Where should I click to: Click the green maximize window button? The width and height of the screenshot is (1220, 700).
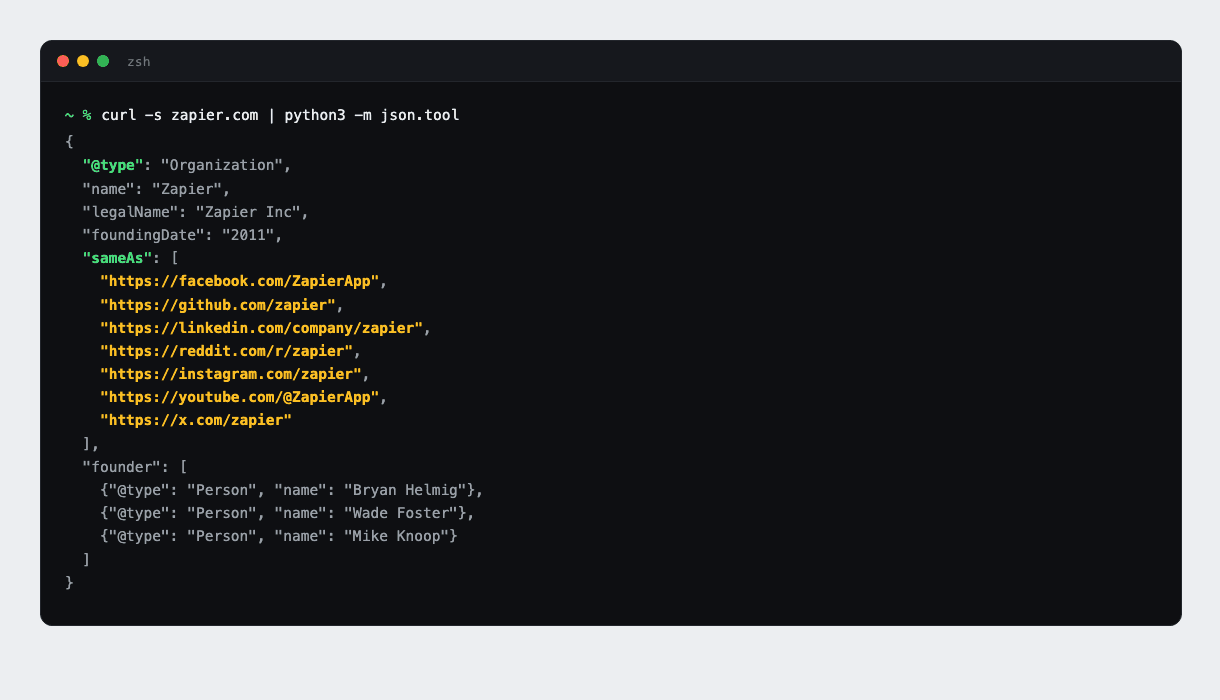pos(103,61)
